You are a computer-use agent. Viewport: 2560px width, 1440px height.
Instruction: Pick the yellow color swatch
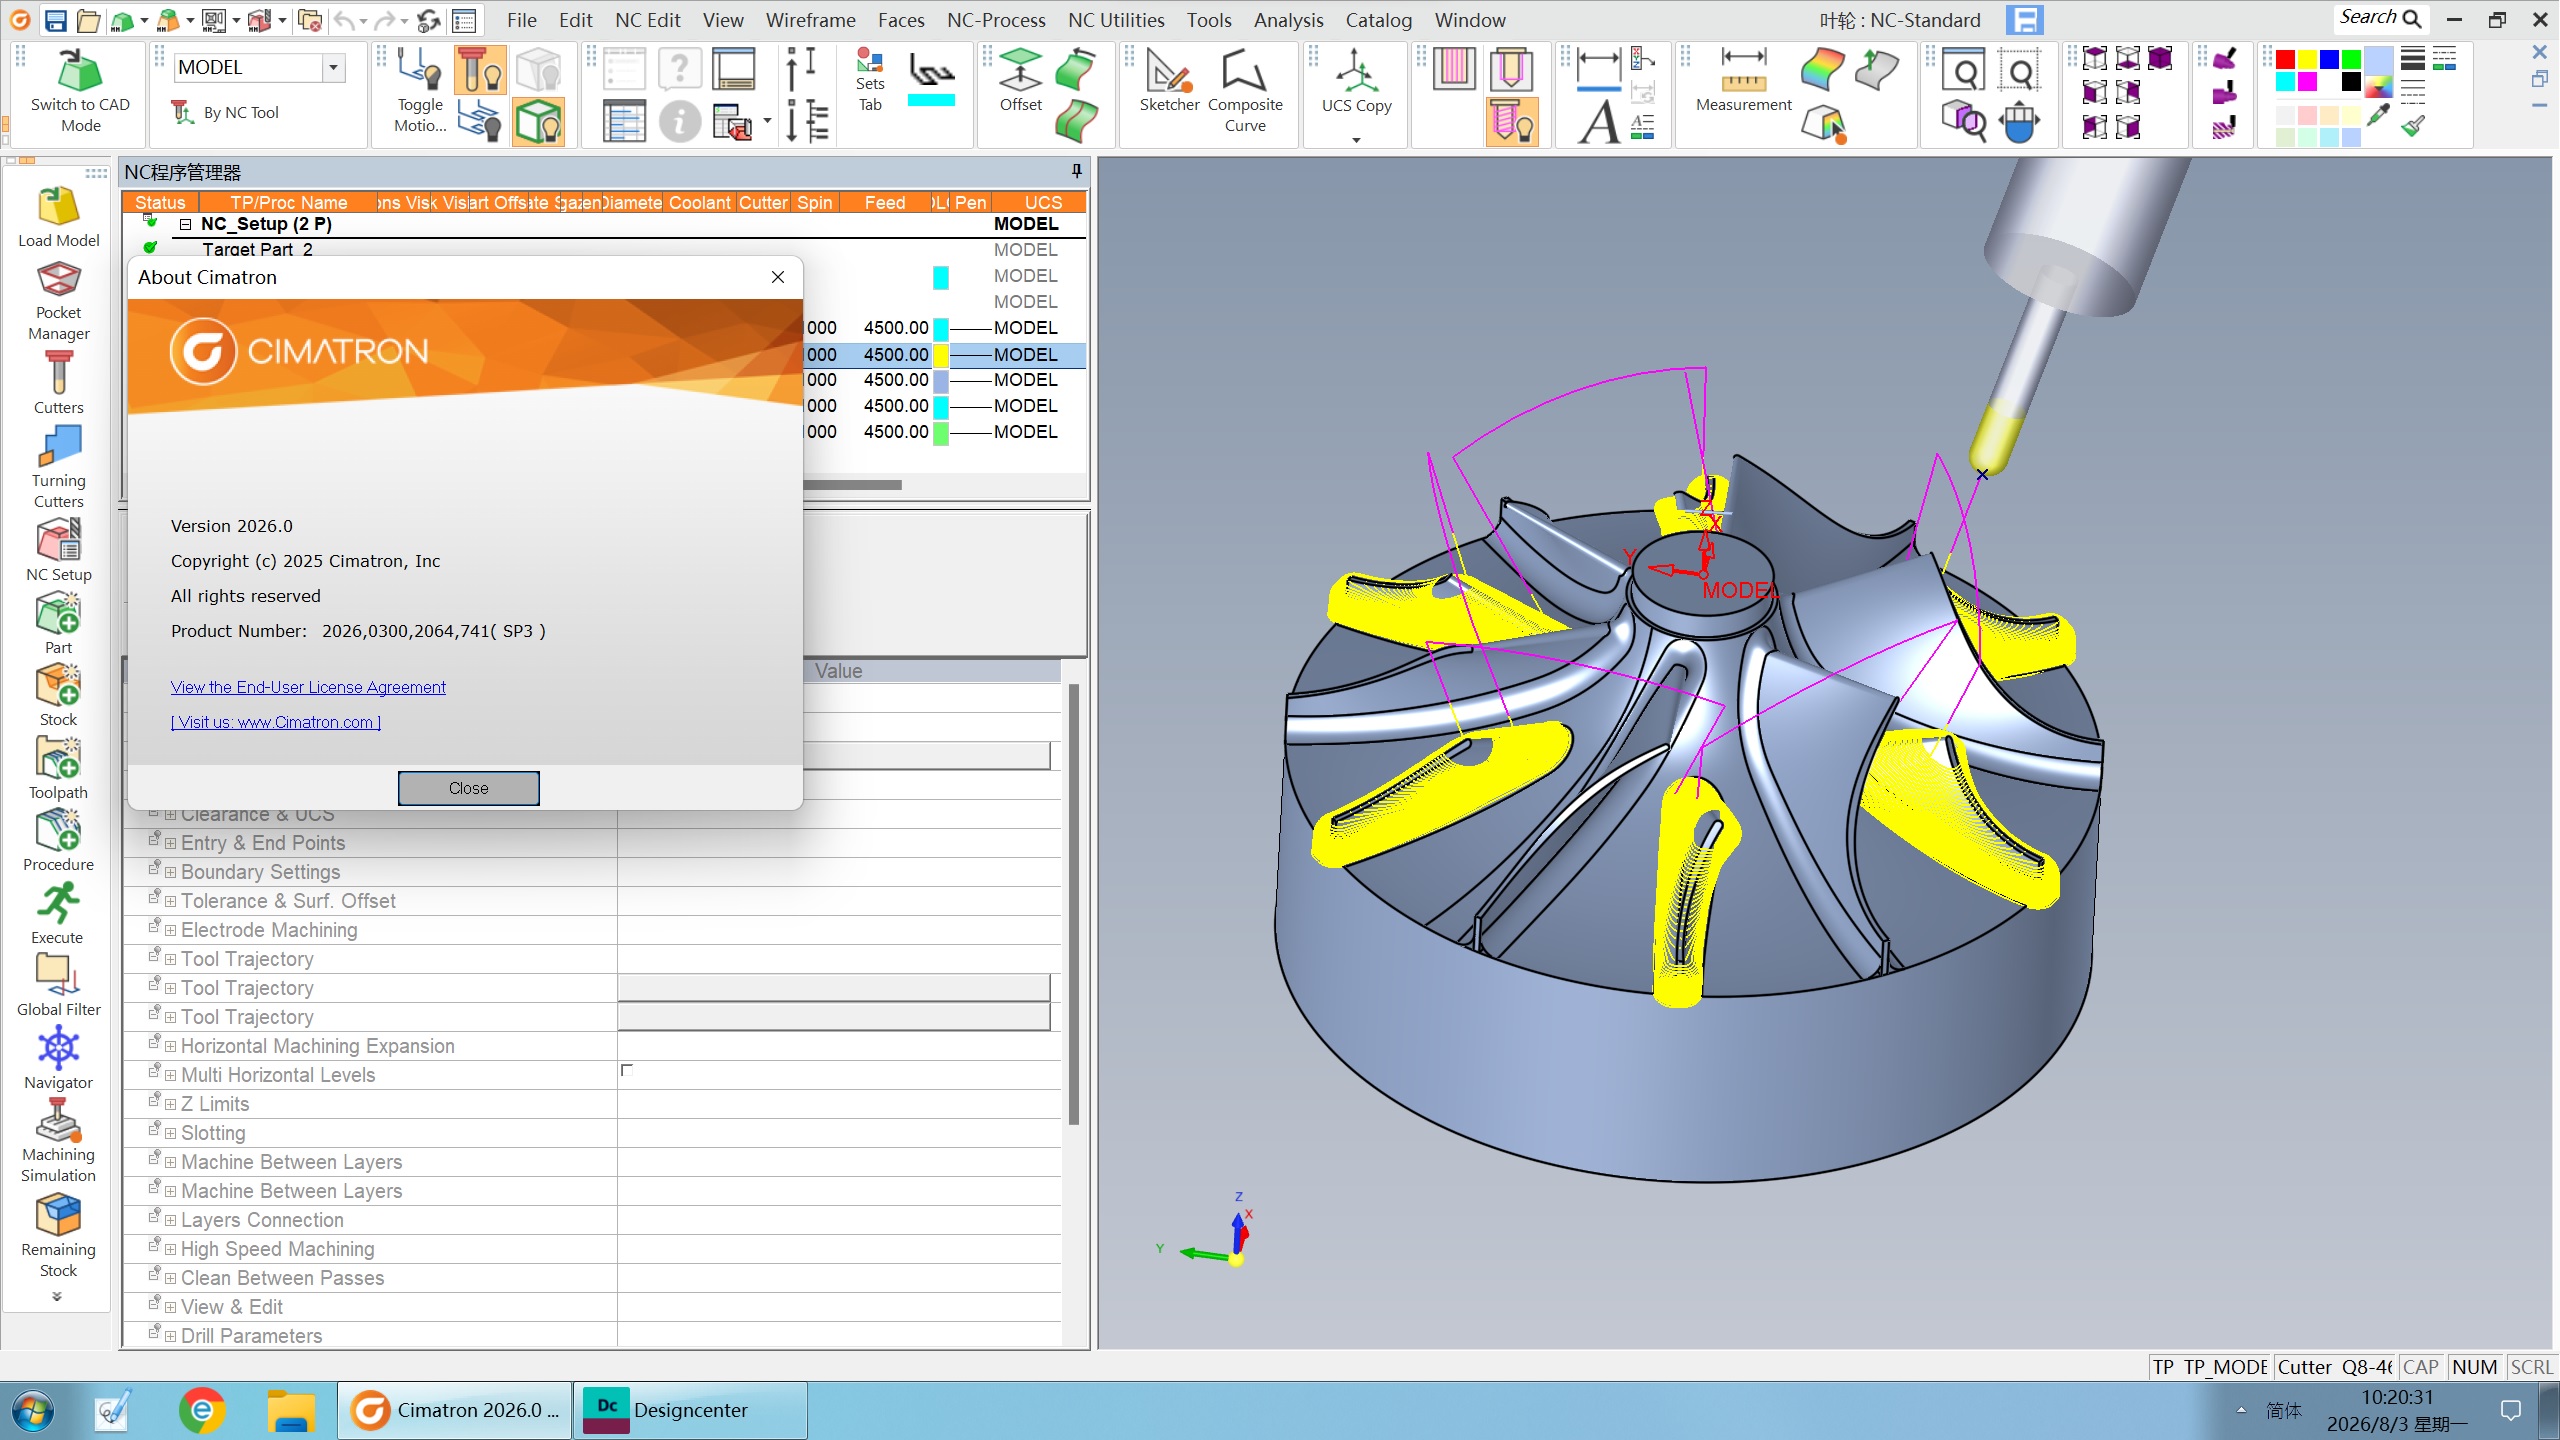coord(2307,59)
